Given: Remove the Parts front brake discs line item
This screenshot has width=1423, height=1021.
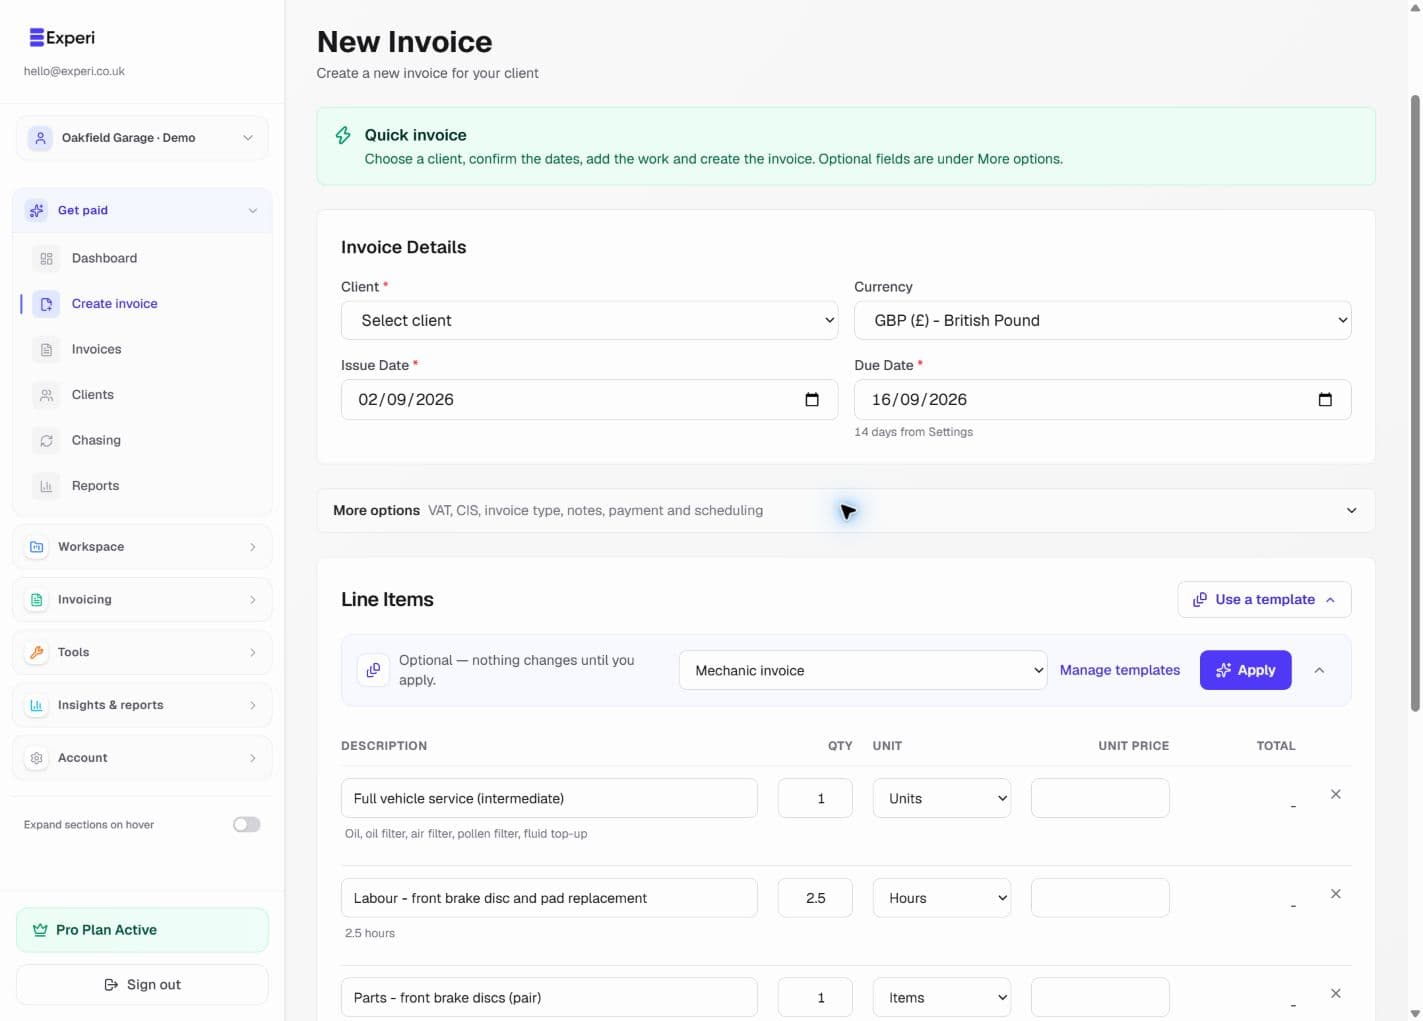Looking at the screenshot, I should pyautogui.click(x=1335, y=993).
